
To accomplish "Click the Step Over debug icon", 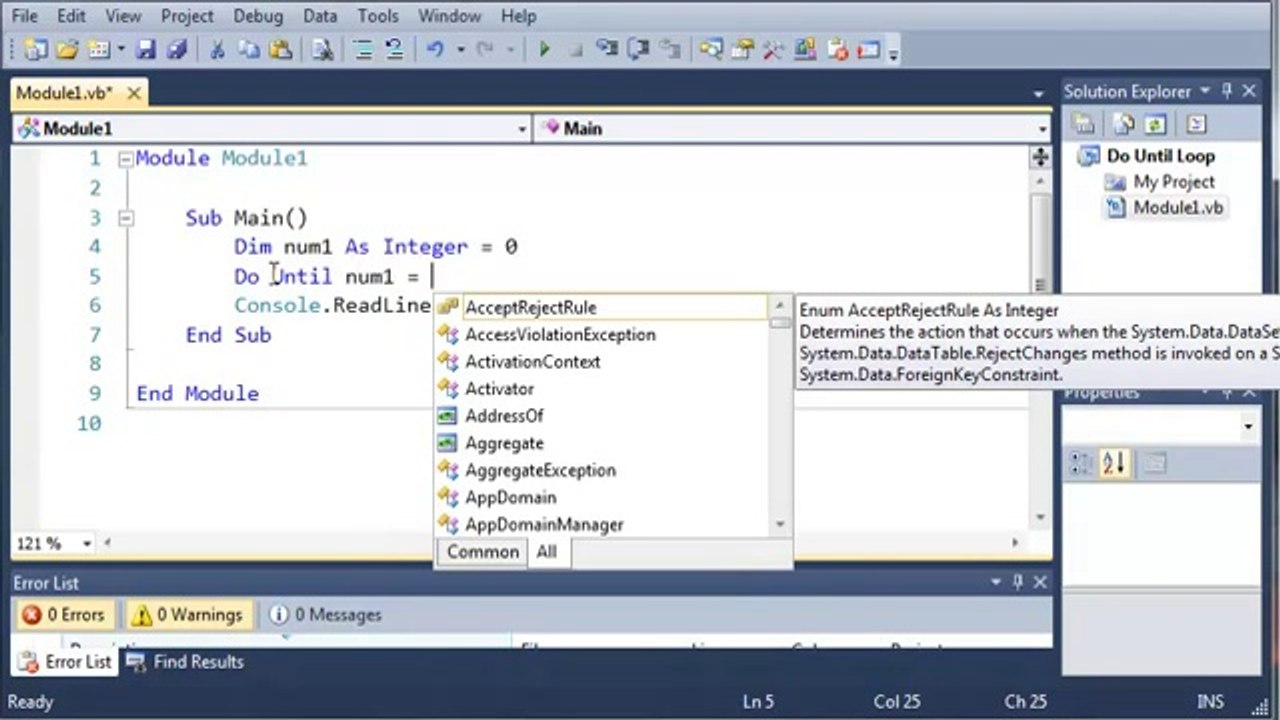I will coord(639,49).
